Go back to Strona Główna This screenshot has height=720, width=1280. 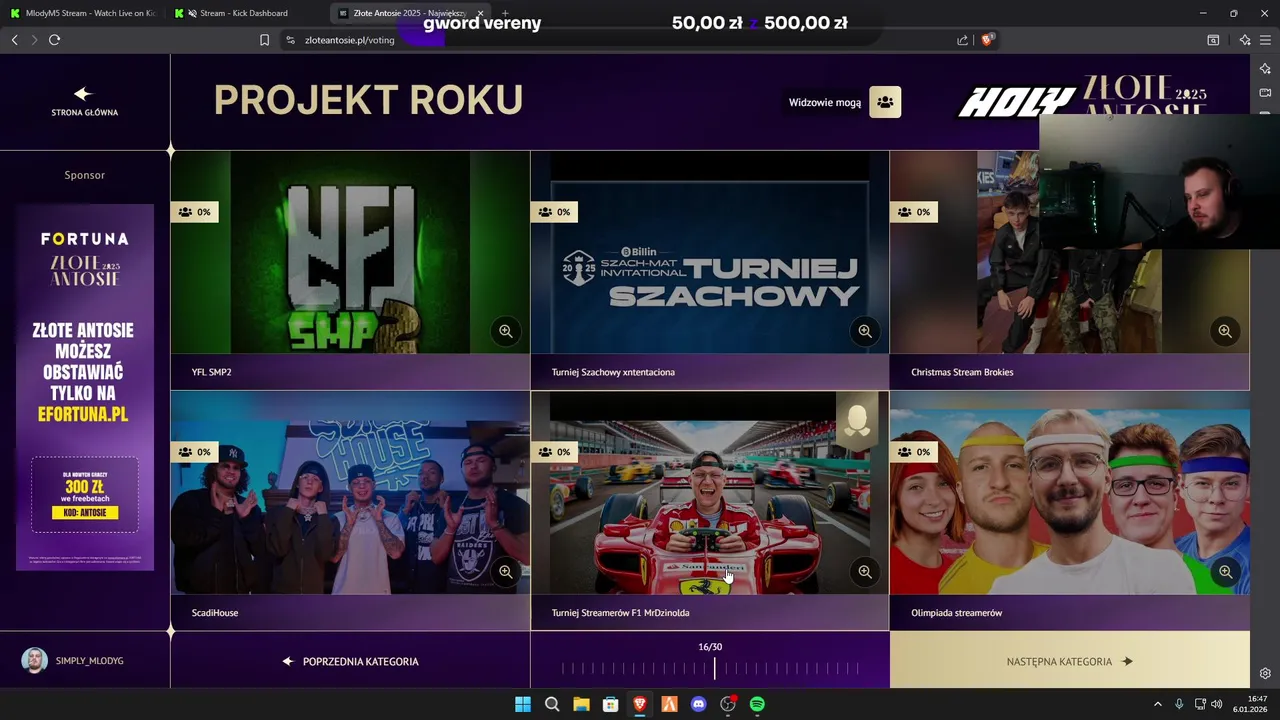[84, 101]
